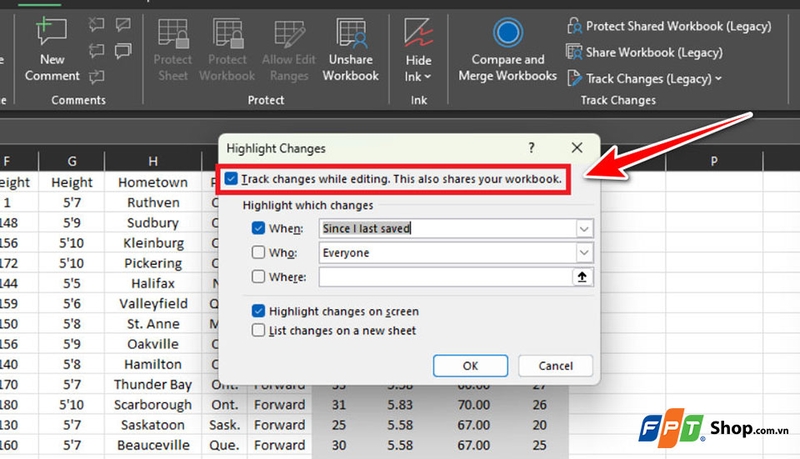Click the Saskatoon cell
This screenshot has height=459, width=800.
tap(153, 425)
